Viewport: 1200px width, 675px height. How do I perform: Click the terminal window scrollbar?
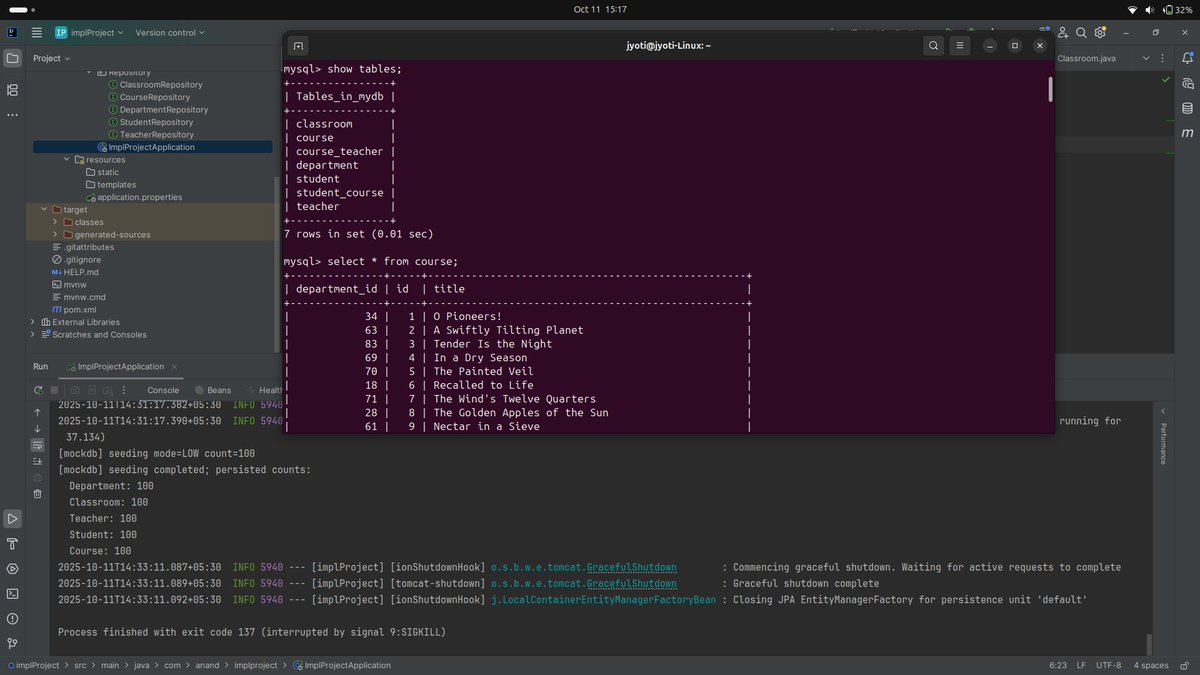[x=1050, y=89]
